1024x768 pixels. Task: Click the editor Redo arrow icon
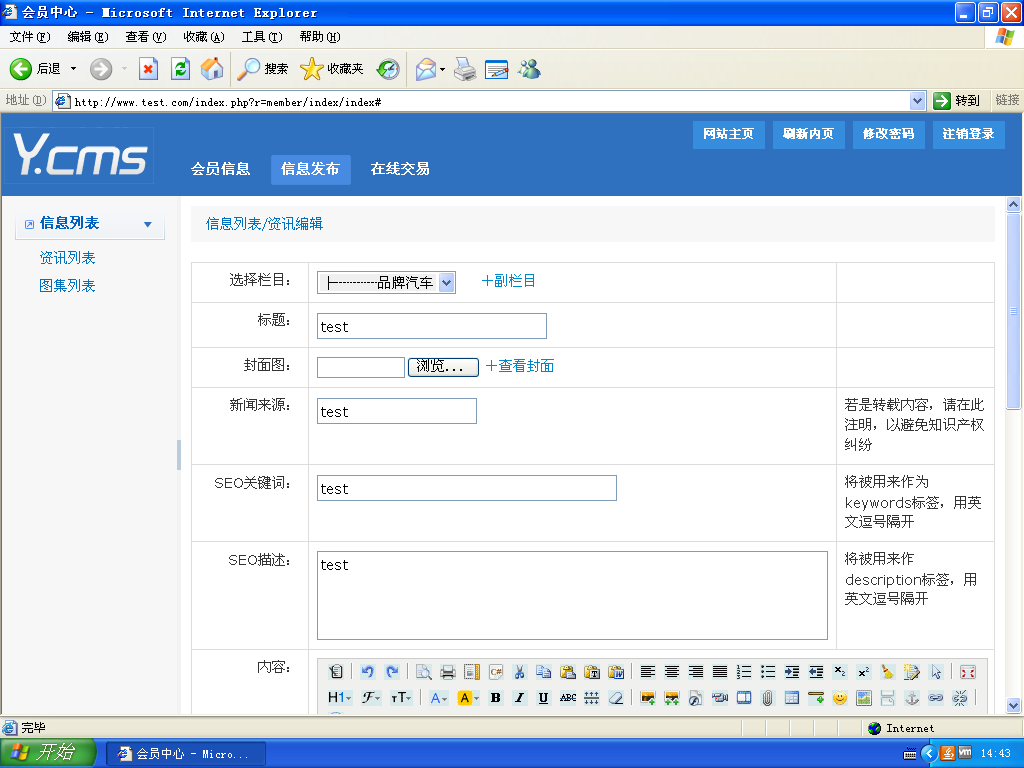point(392,671)
